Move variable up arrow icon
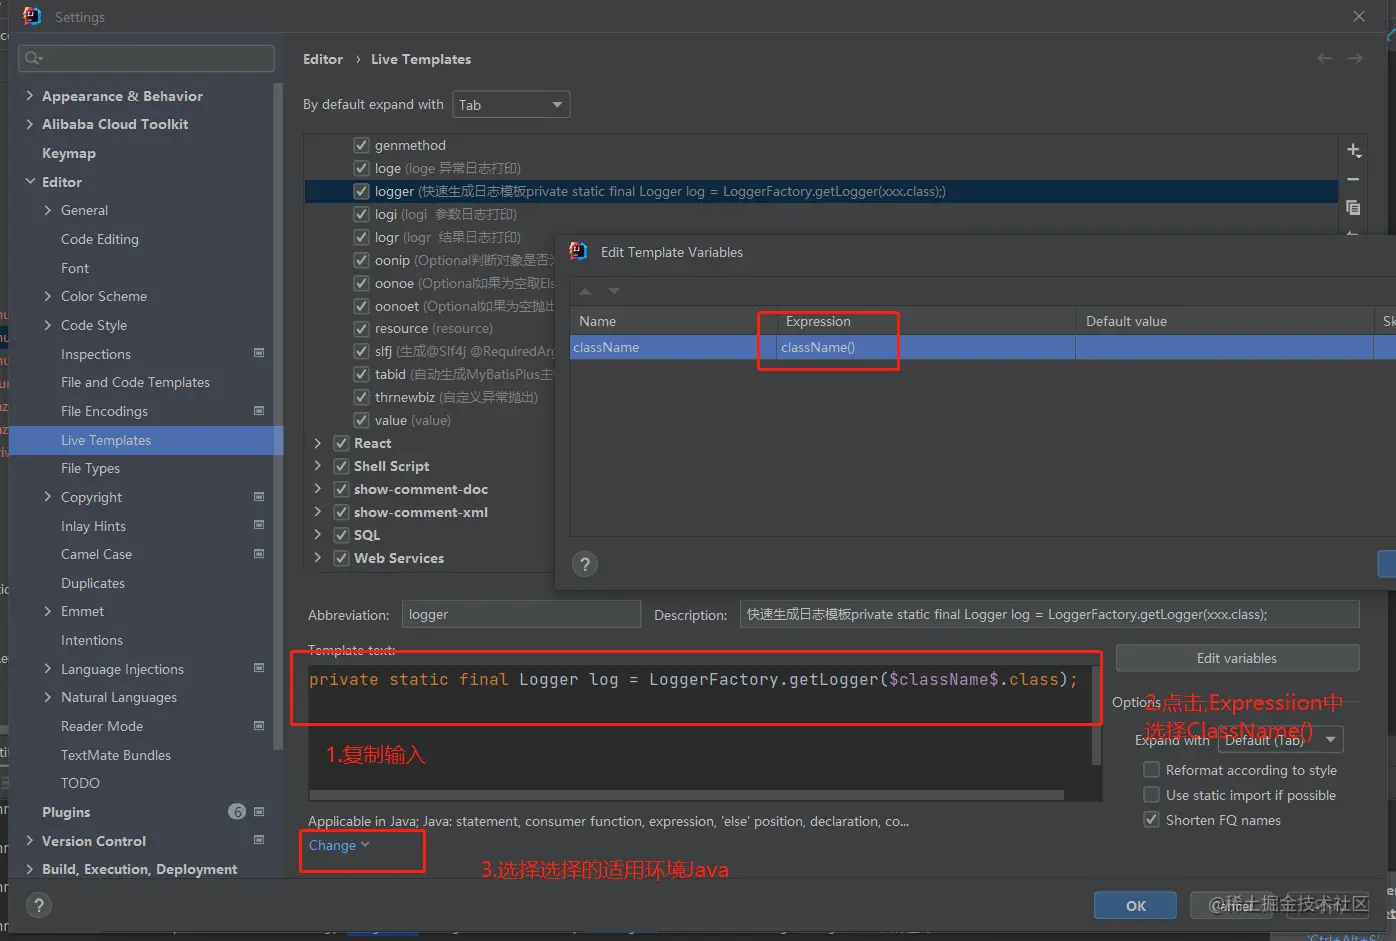The image size is (1396, 941). 586,291
